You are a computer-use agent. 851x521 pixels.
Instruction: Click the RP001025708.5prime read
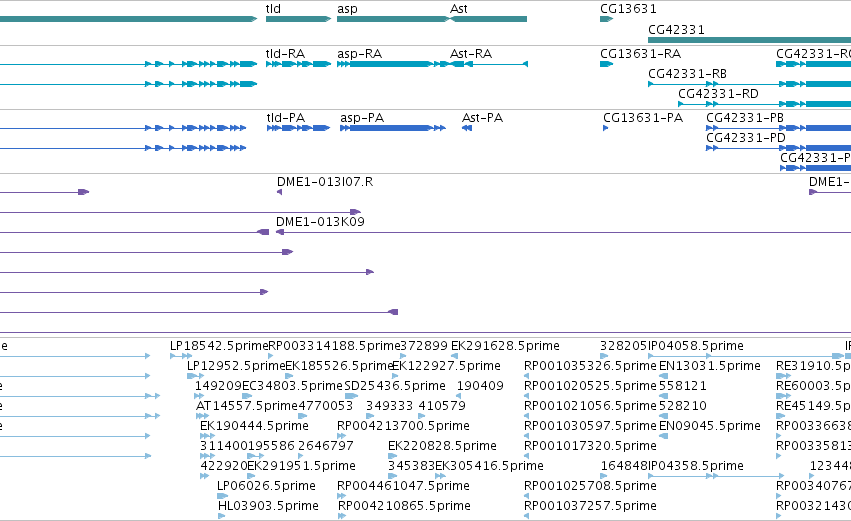coord(526,496)
